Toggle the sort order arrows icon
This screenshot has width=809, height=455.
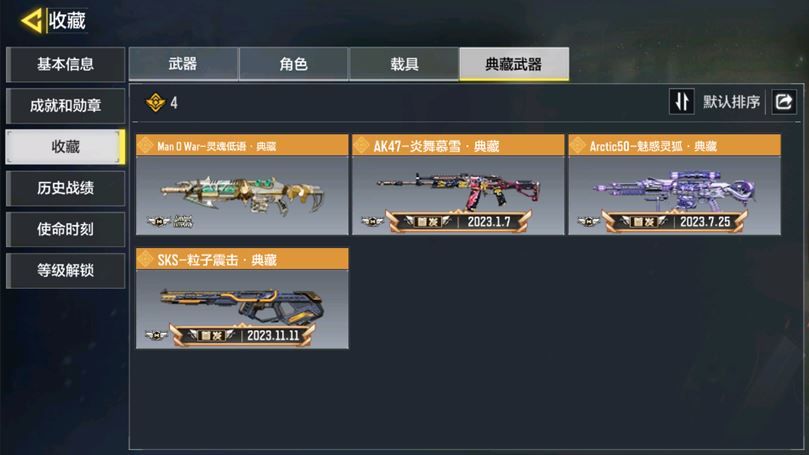click(682, 102)
